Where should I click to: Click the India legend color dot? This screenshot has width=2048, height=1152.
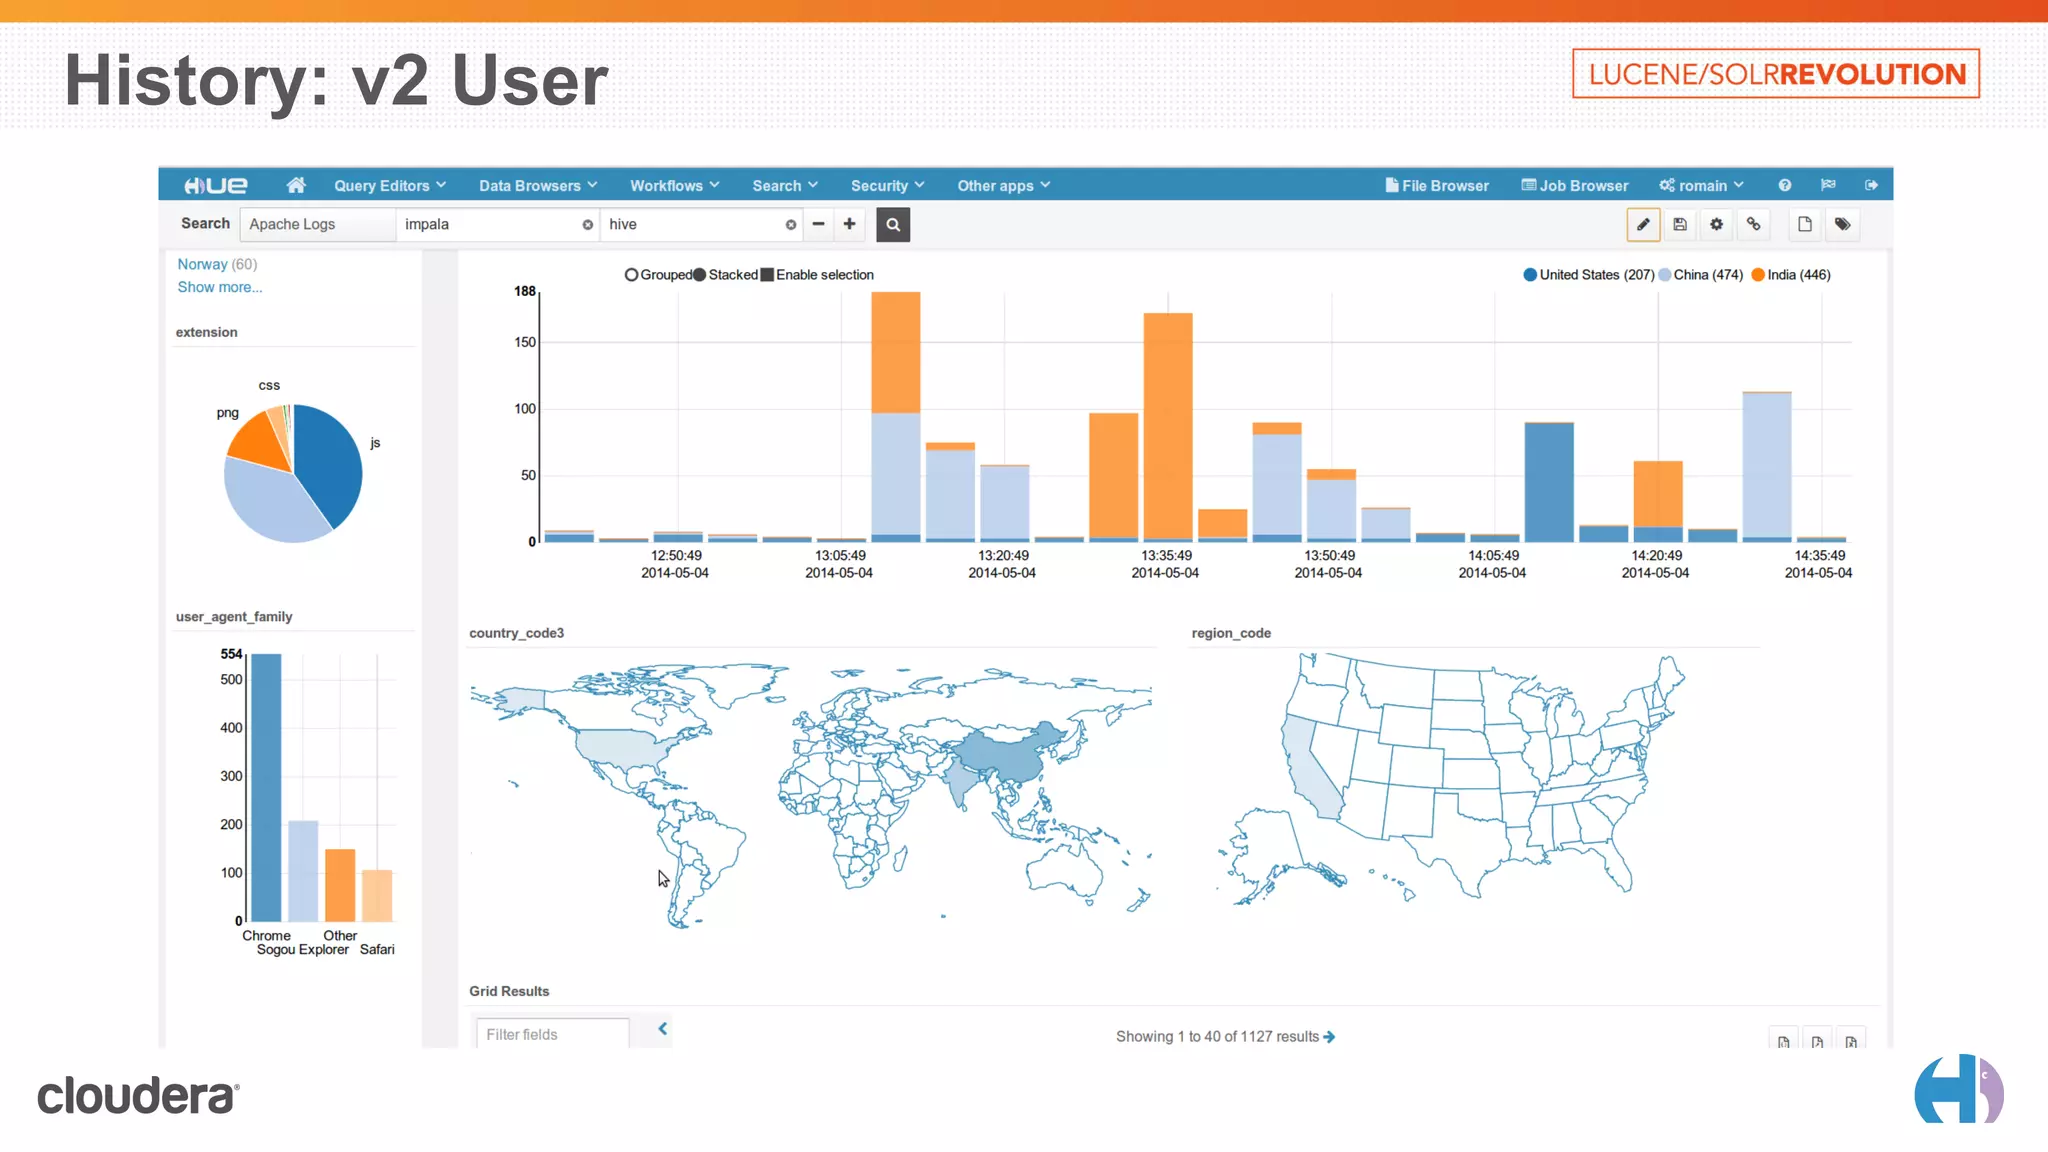coord(1758,275)
